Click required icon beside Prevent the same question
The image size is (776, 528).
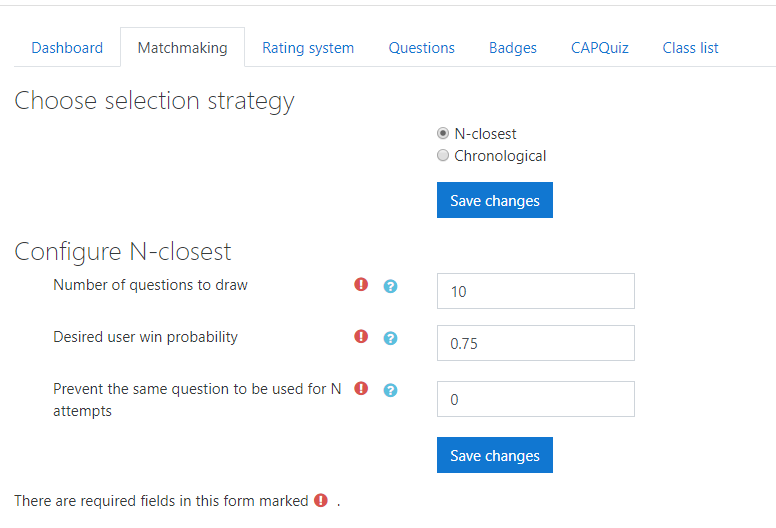(x=362, y=389)
